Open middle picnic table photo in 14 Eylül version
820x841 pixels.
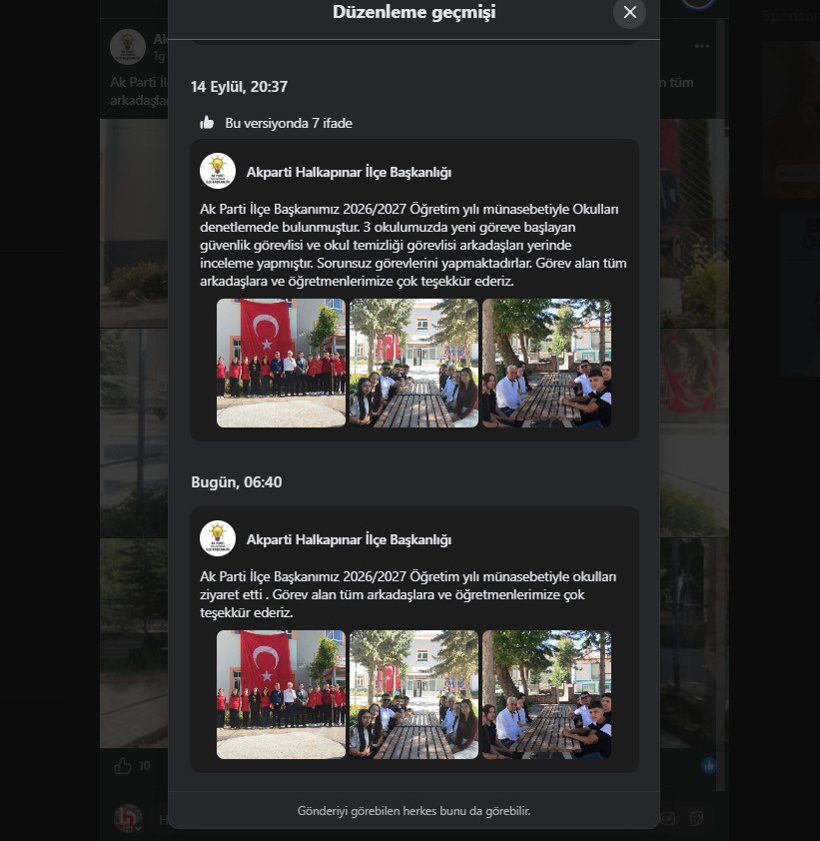[413, 363]
